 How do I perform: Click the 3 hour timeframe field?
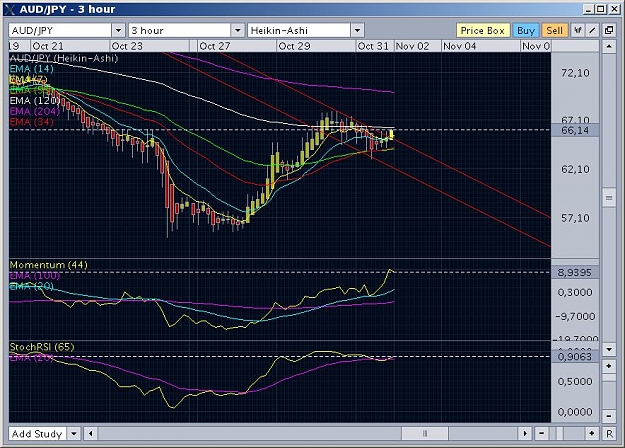(x=180, y=30)
